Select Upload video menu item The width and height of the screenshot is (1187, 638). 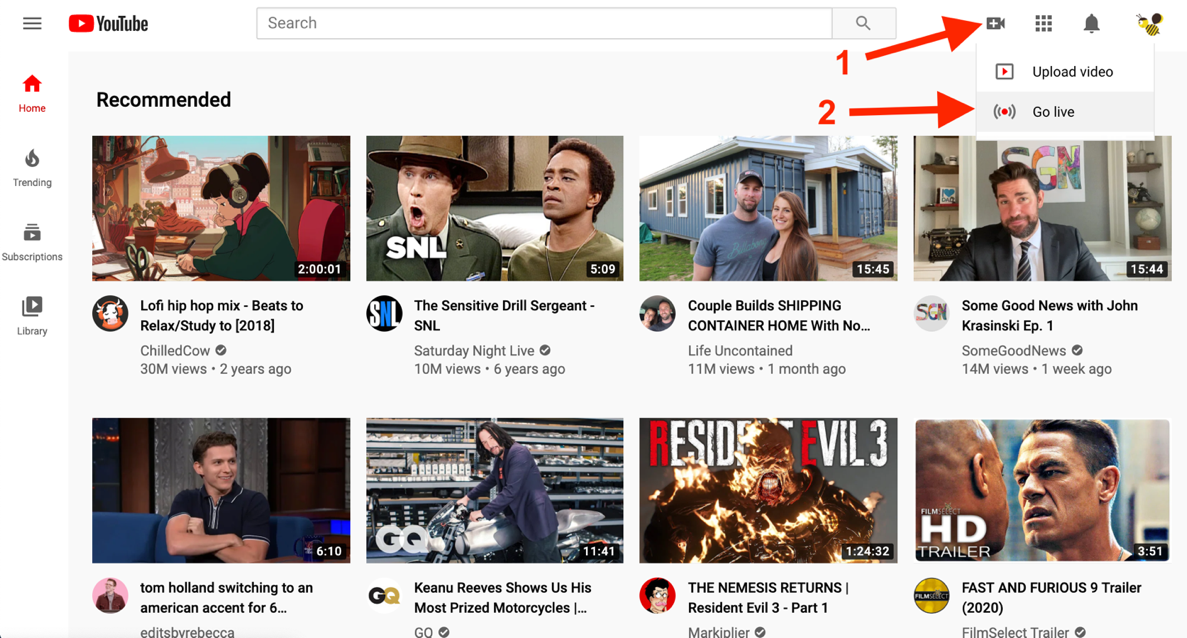1065,71
